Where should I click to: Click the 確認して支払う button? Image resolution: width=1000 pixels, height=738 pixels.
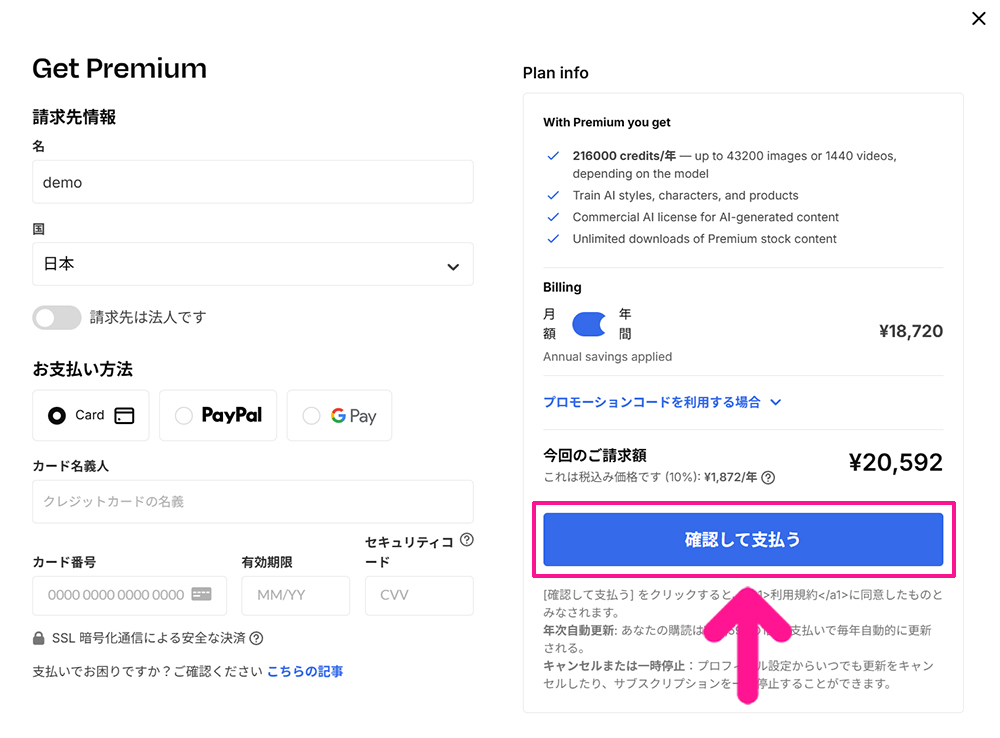click(x=743, y=538)
